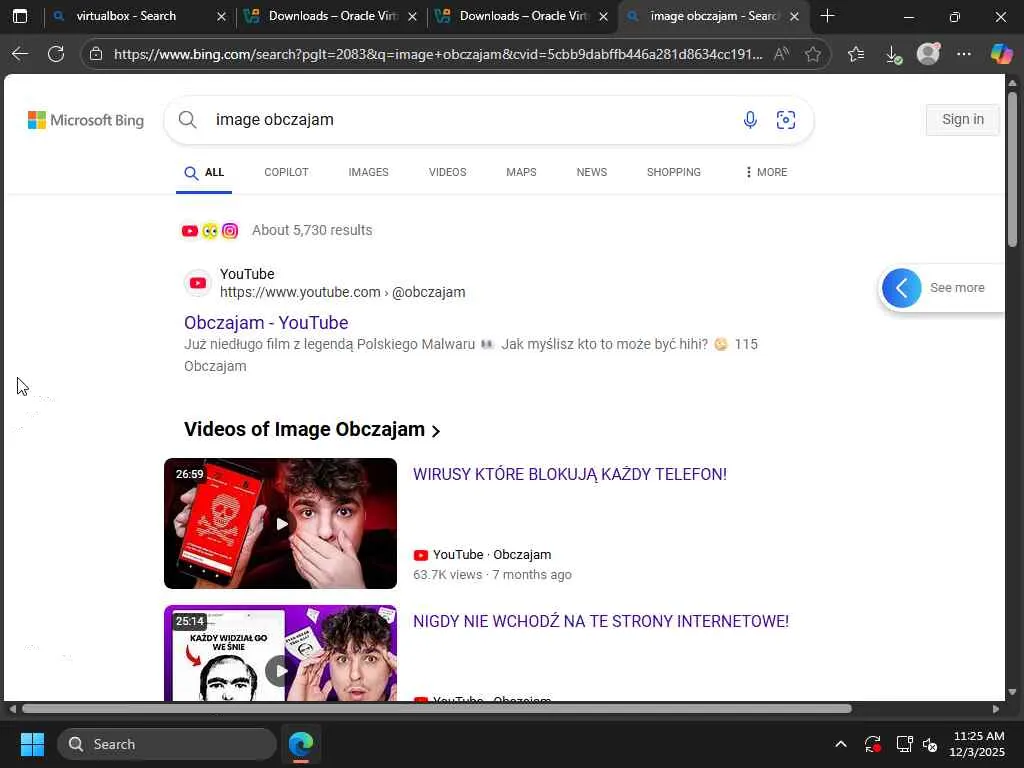The width and height of the screenshot is (1024, 768).
Task: Click the vertical page scrollbar thumb
Action: pyautogui.click(x=1012, y=168)
